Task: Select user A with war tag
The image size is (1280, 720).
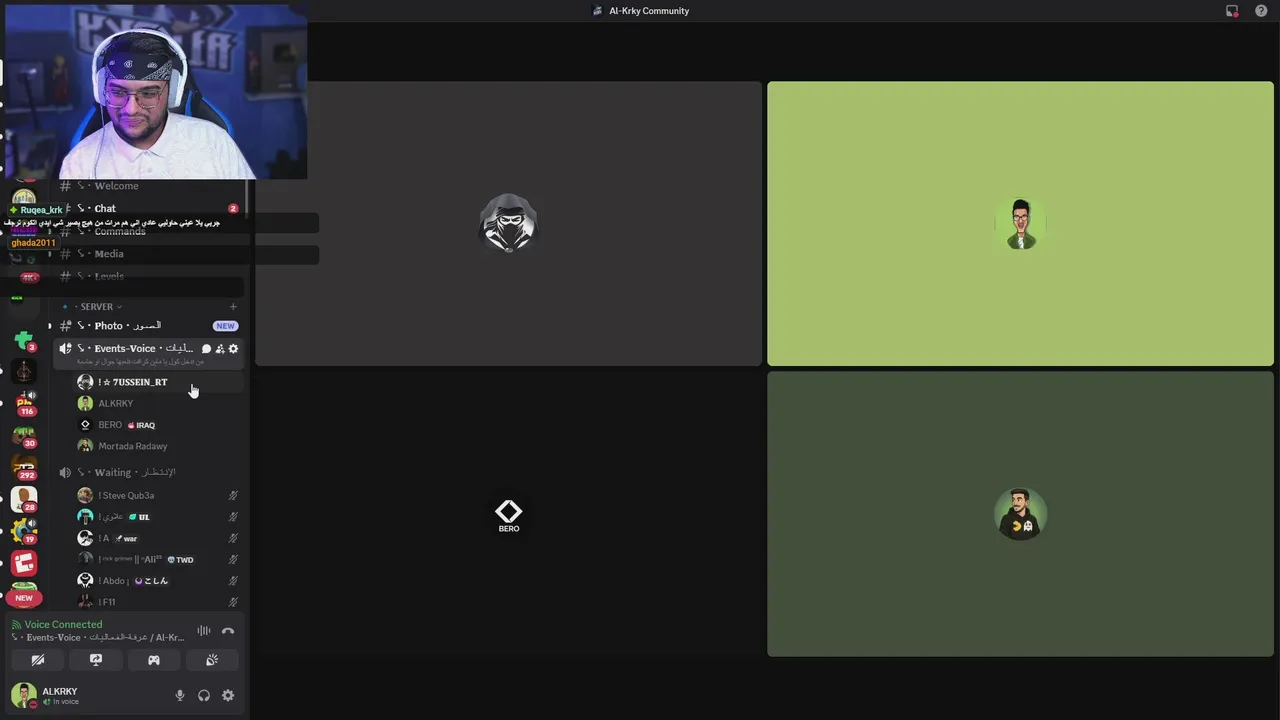Action: coord(160,538)
